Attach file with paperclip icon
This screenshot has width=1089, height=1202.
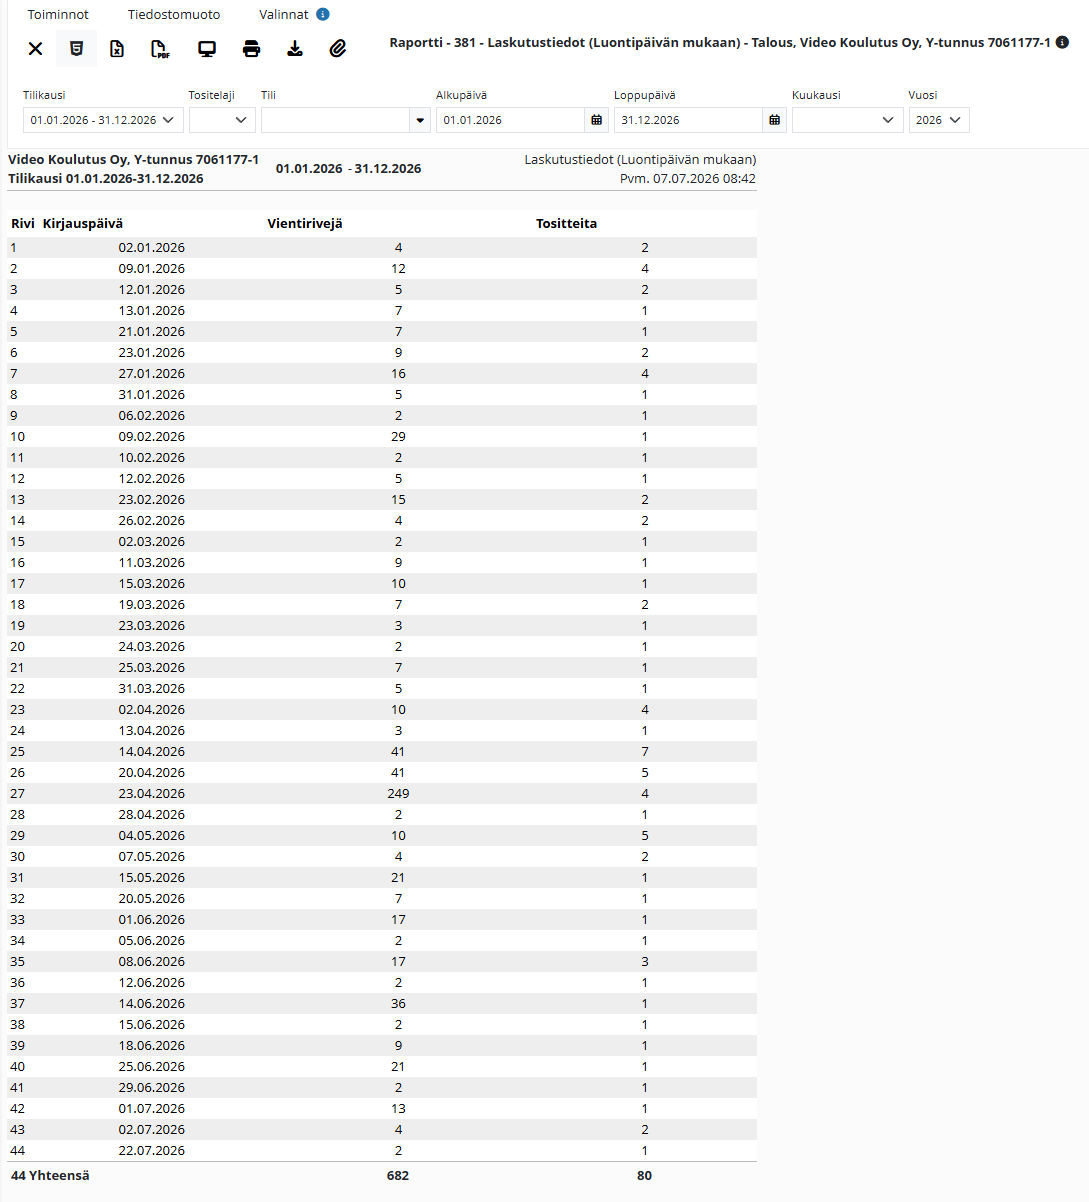pos(338,49)
